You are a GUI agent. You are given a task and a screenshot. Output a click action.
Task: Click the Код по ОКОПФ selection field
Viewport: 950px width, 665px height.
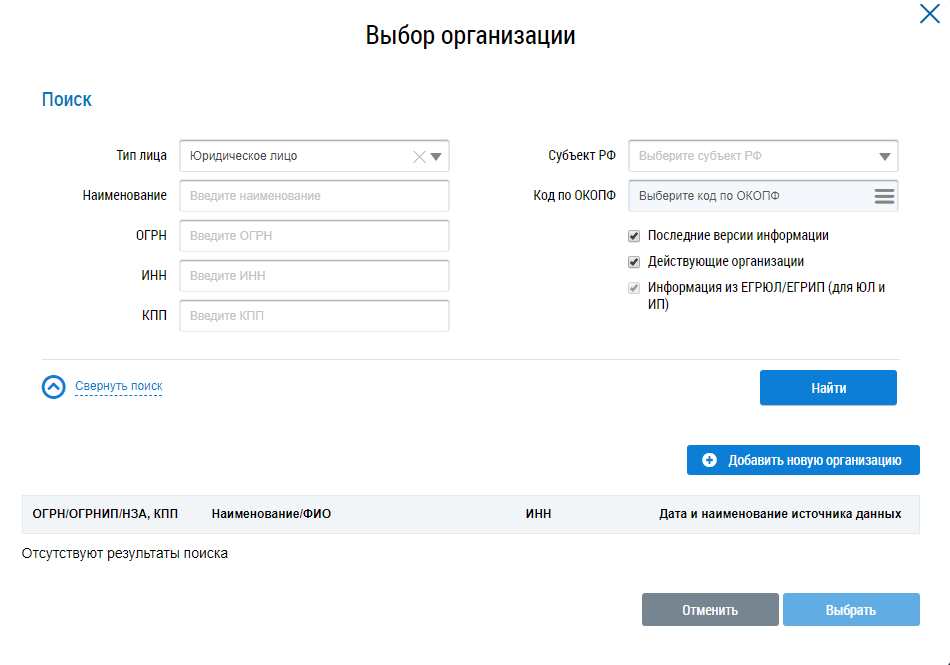(x=750, y=196)
